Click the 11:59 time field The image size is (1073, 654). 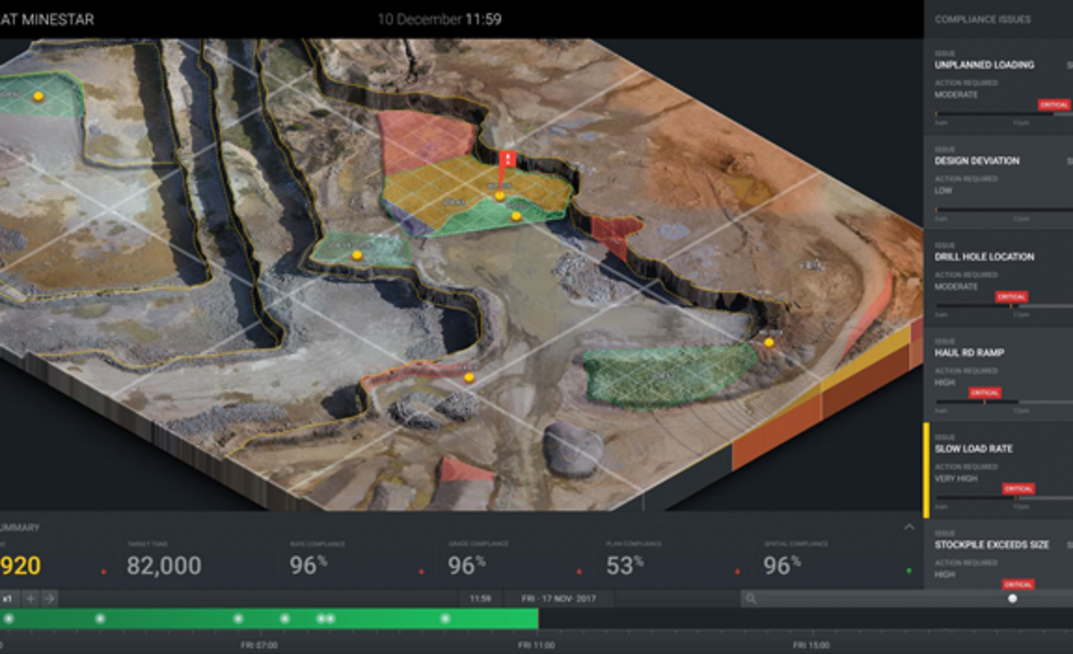(x=481, y=598)
